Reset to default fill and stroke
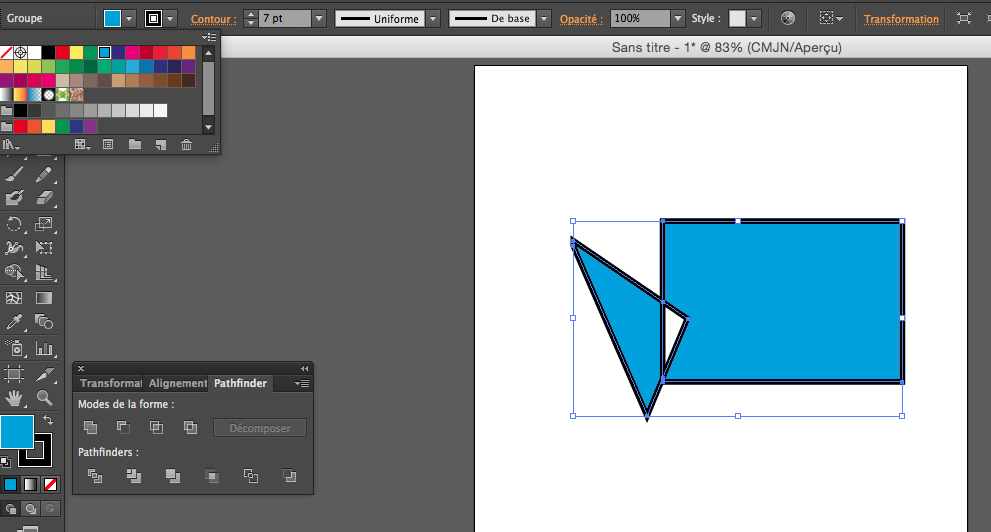The width and height of the screenshot is (991, 532). [5, 461]
